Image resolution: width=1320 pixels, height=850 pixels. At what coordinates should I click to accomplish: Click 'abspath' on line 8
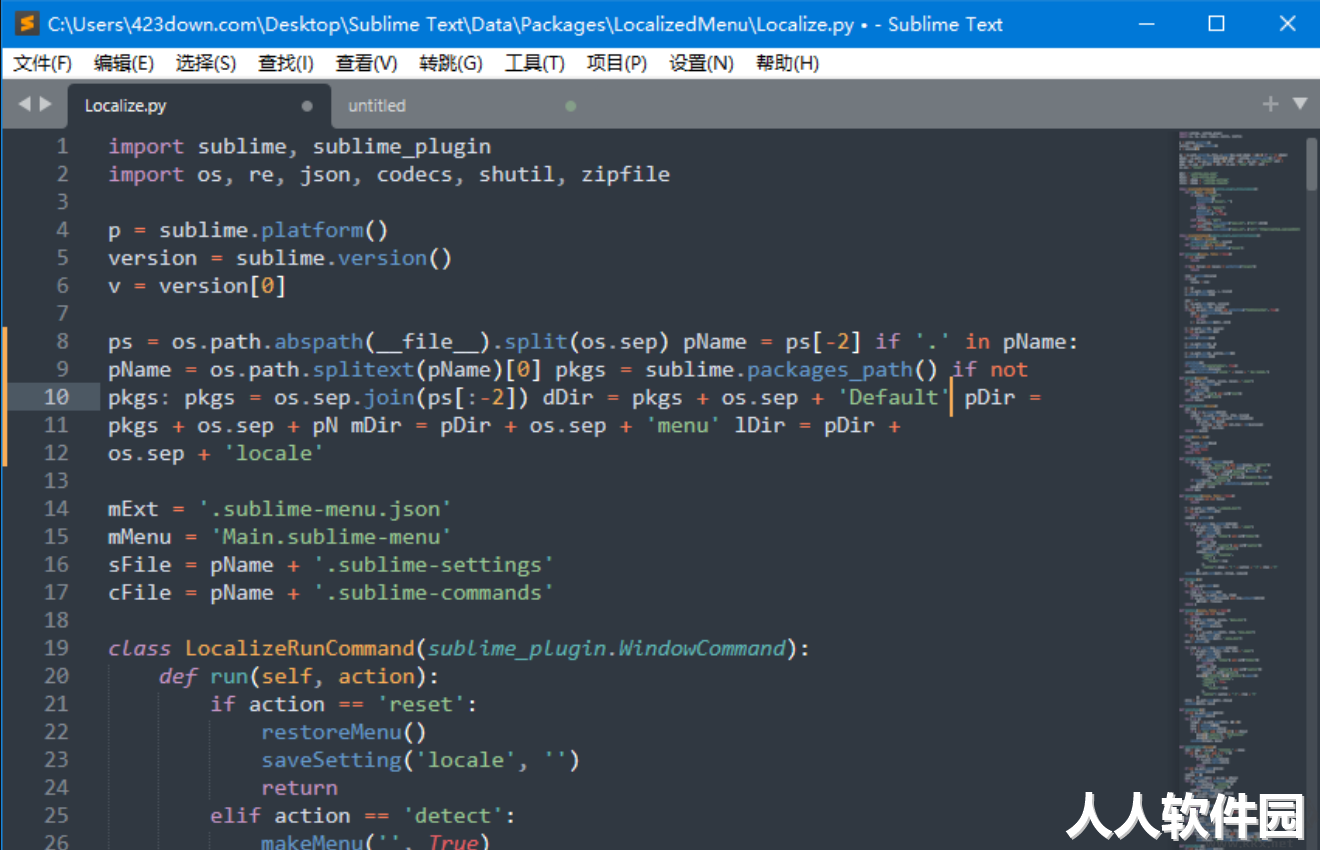coord(319,342)
